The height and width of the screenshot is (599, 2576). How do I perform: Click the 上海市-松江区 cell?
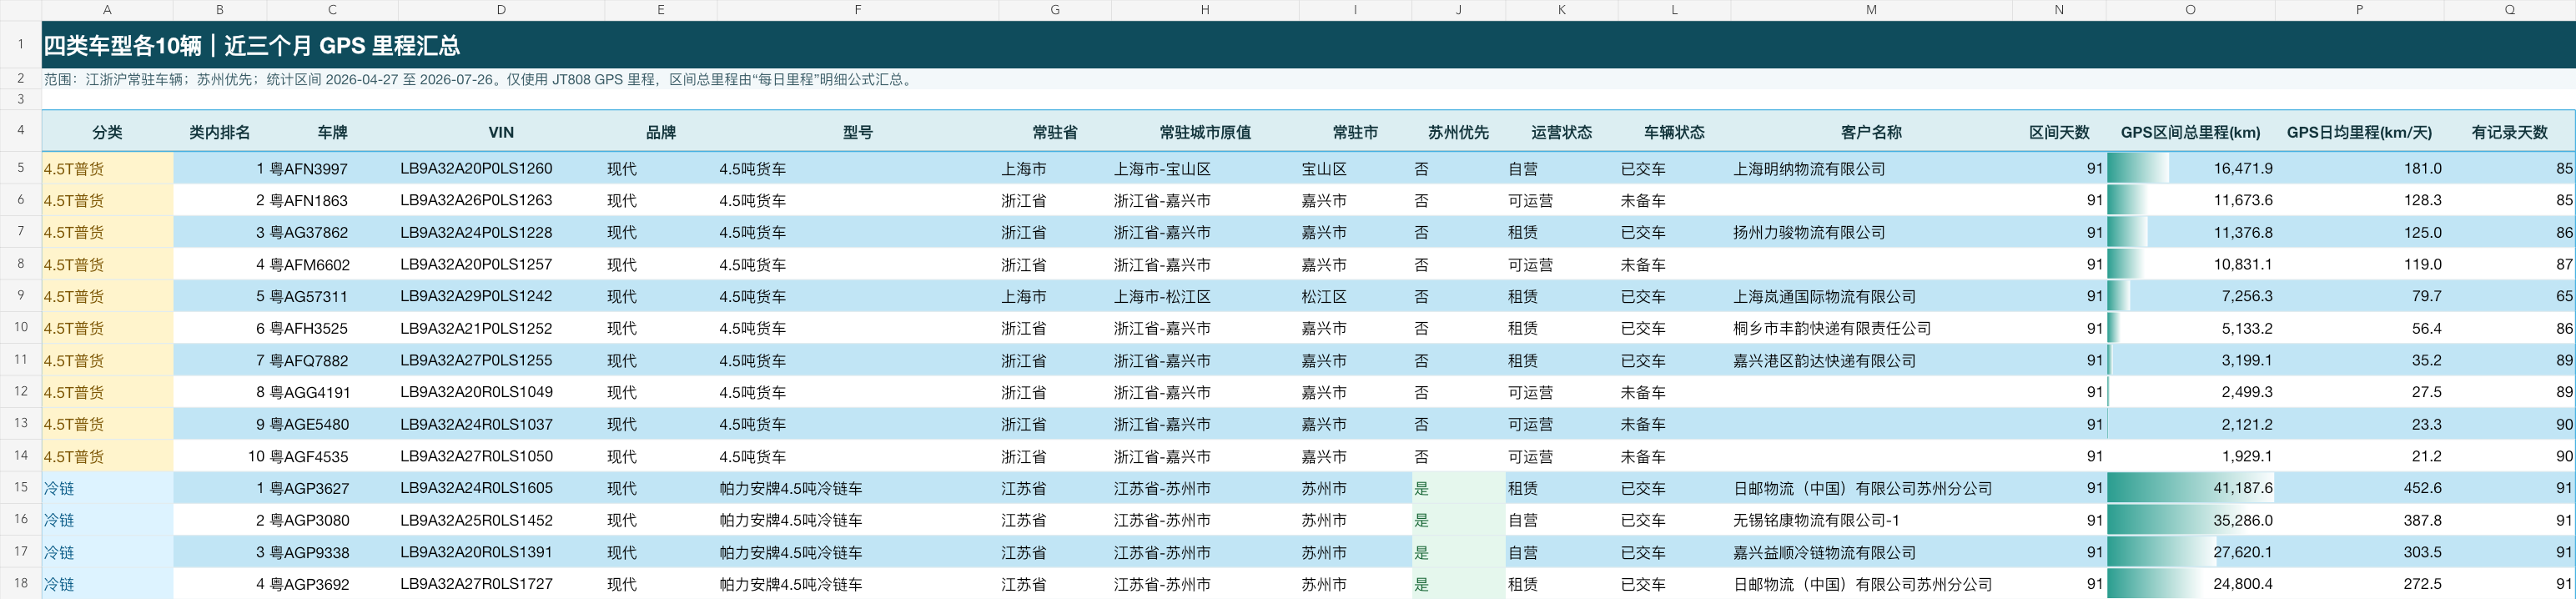tap(1205, 296)
